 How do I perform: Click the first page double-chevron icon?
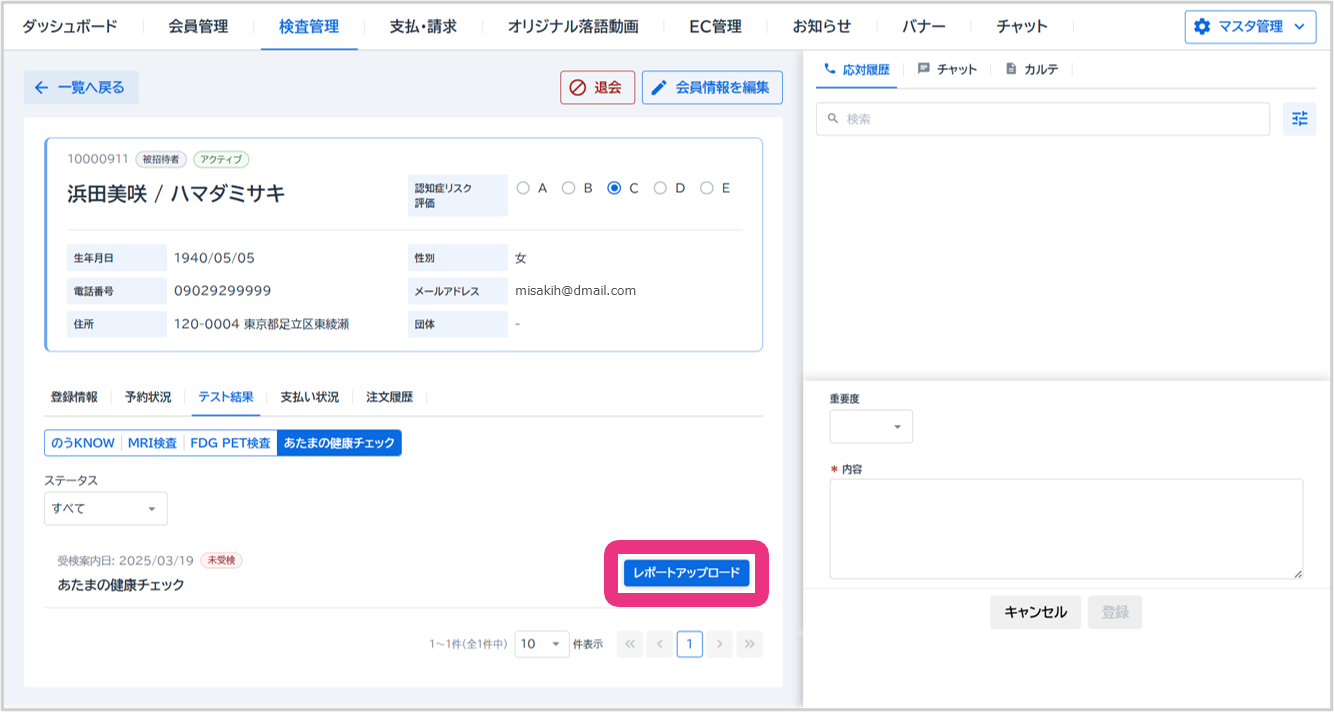(630, 644)
